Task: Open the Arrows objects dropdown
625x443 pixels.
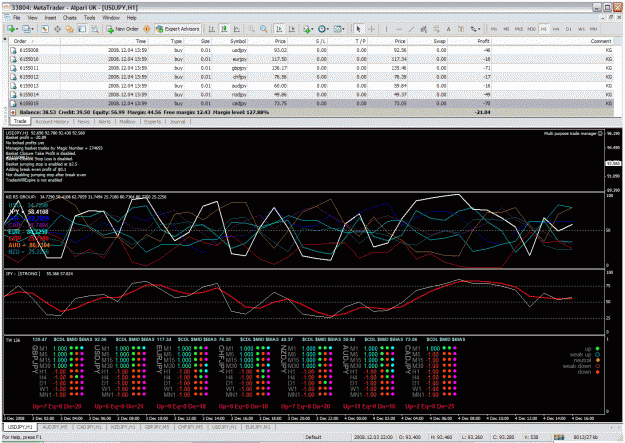Action: [x=476, y=29]
